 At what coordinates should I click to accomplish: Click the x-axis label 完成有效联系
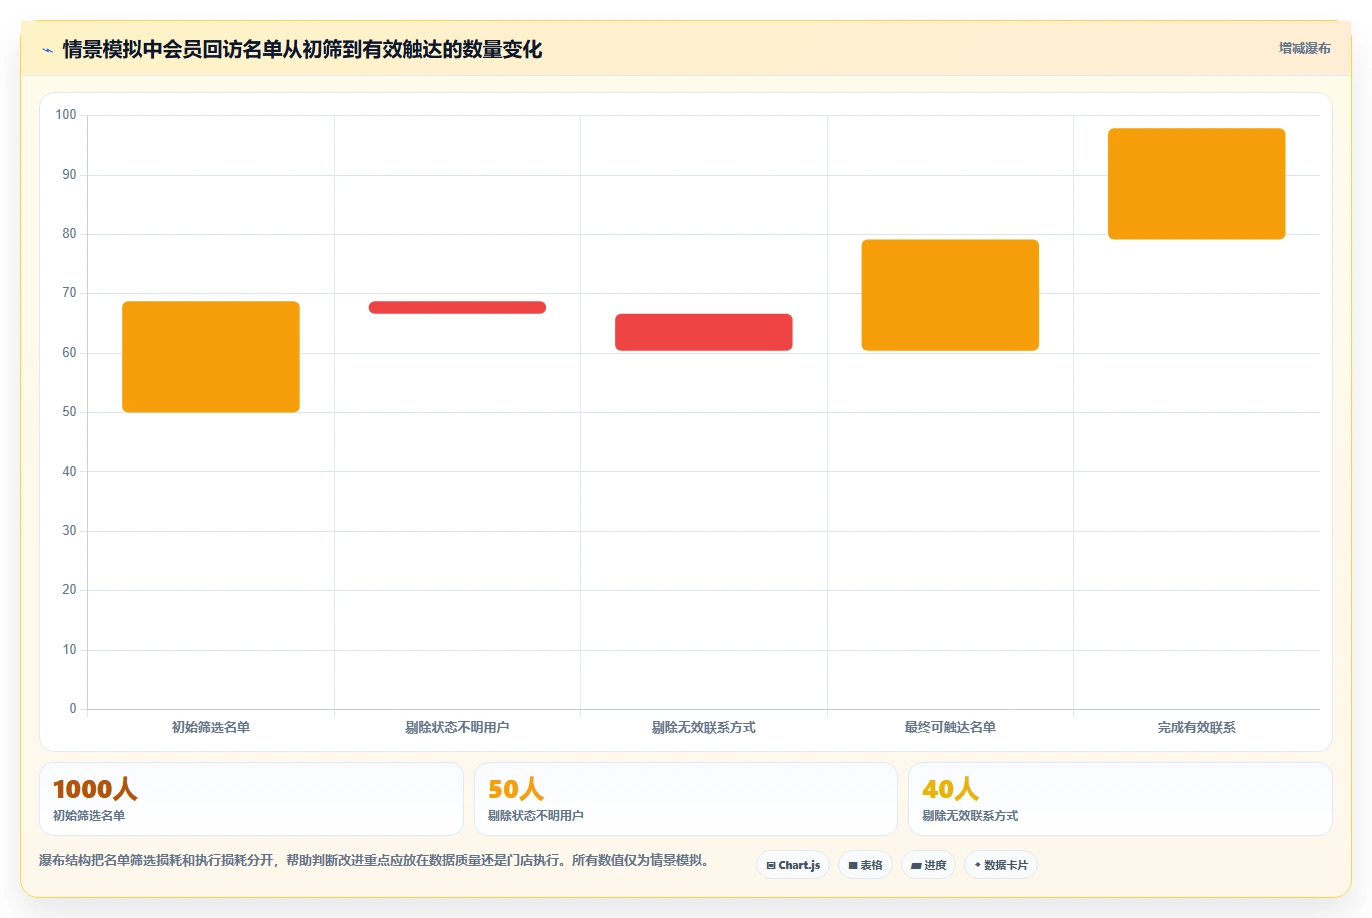pos(1197,727)
